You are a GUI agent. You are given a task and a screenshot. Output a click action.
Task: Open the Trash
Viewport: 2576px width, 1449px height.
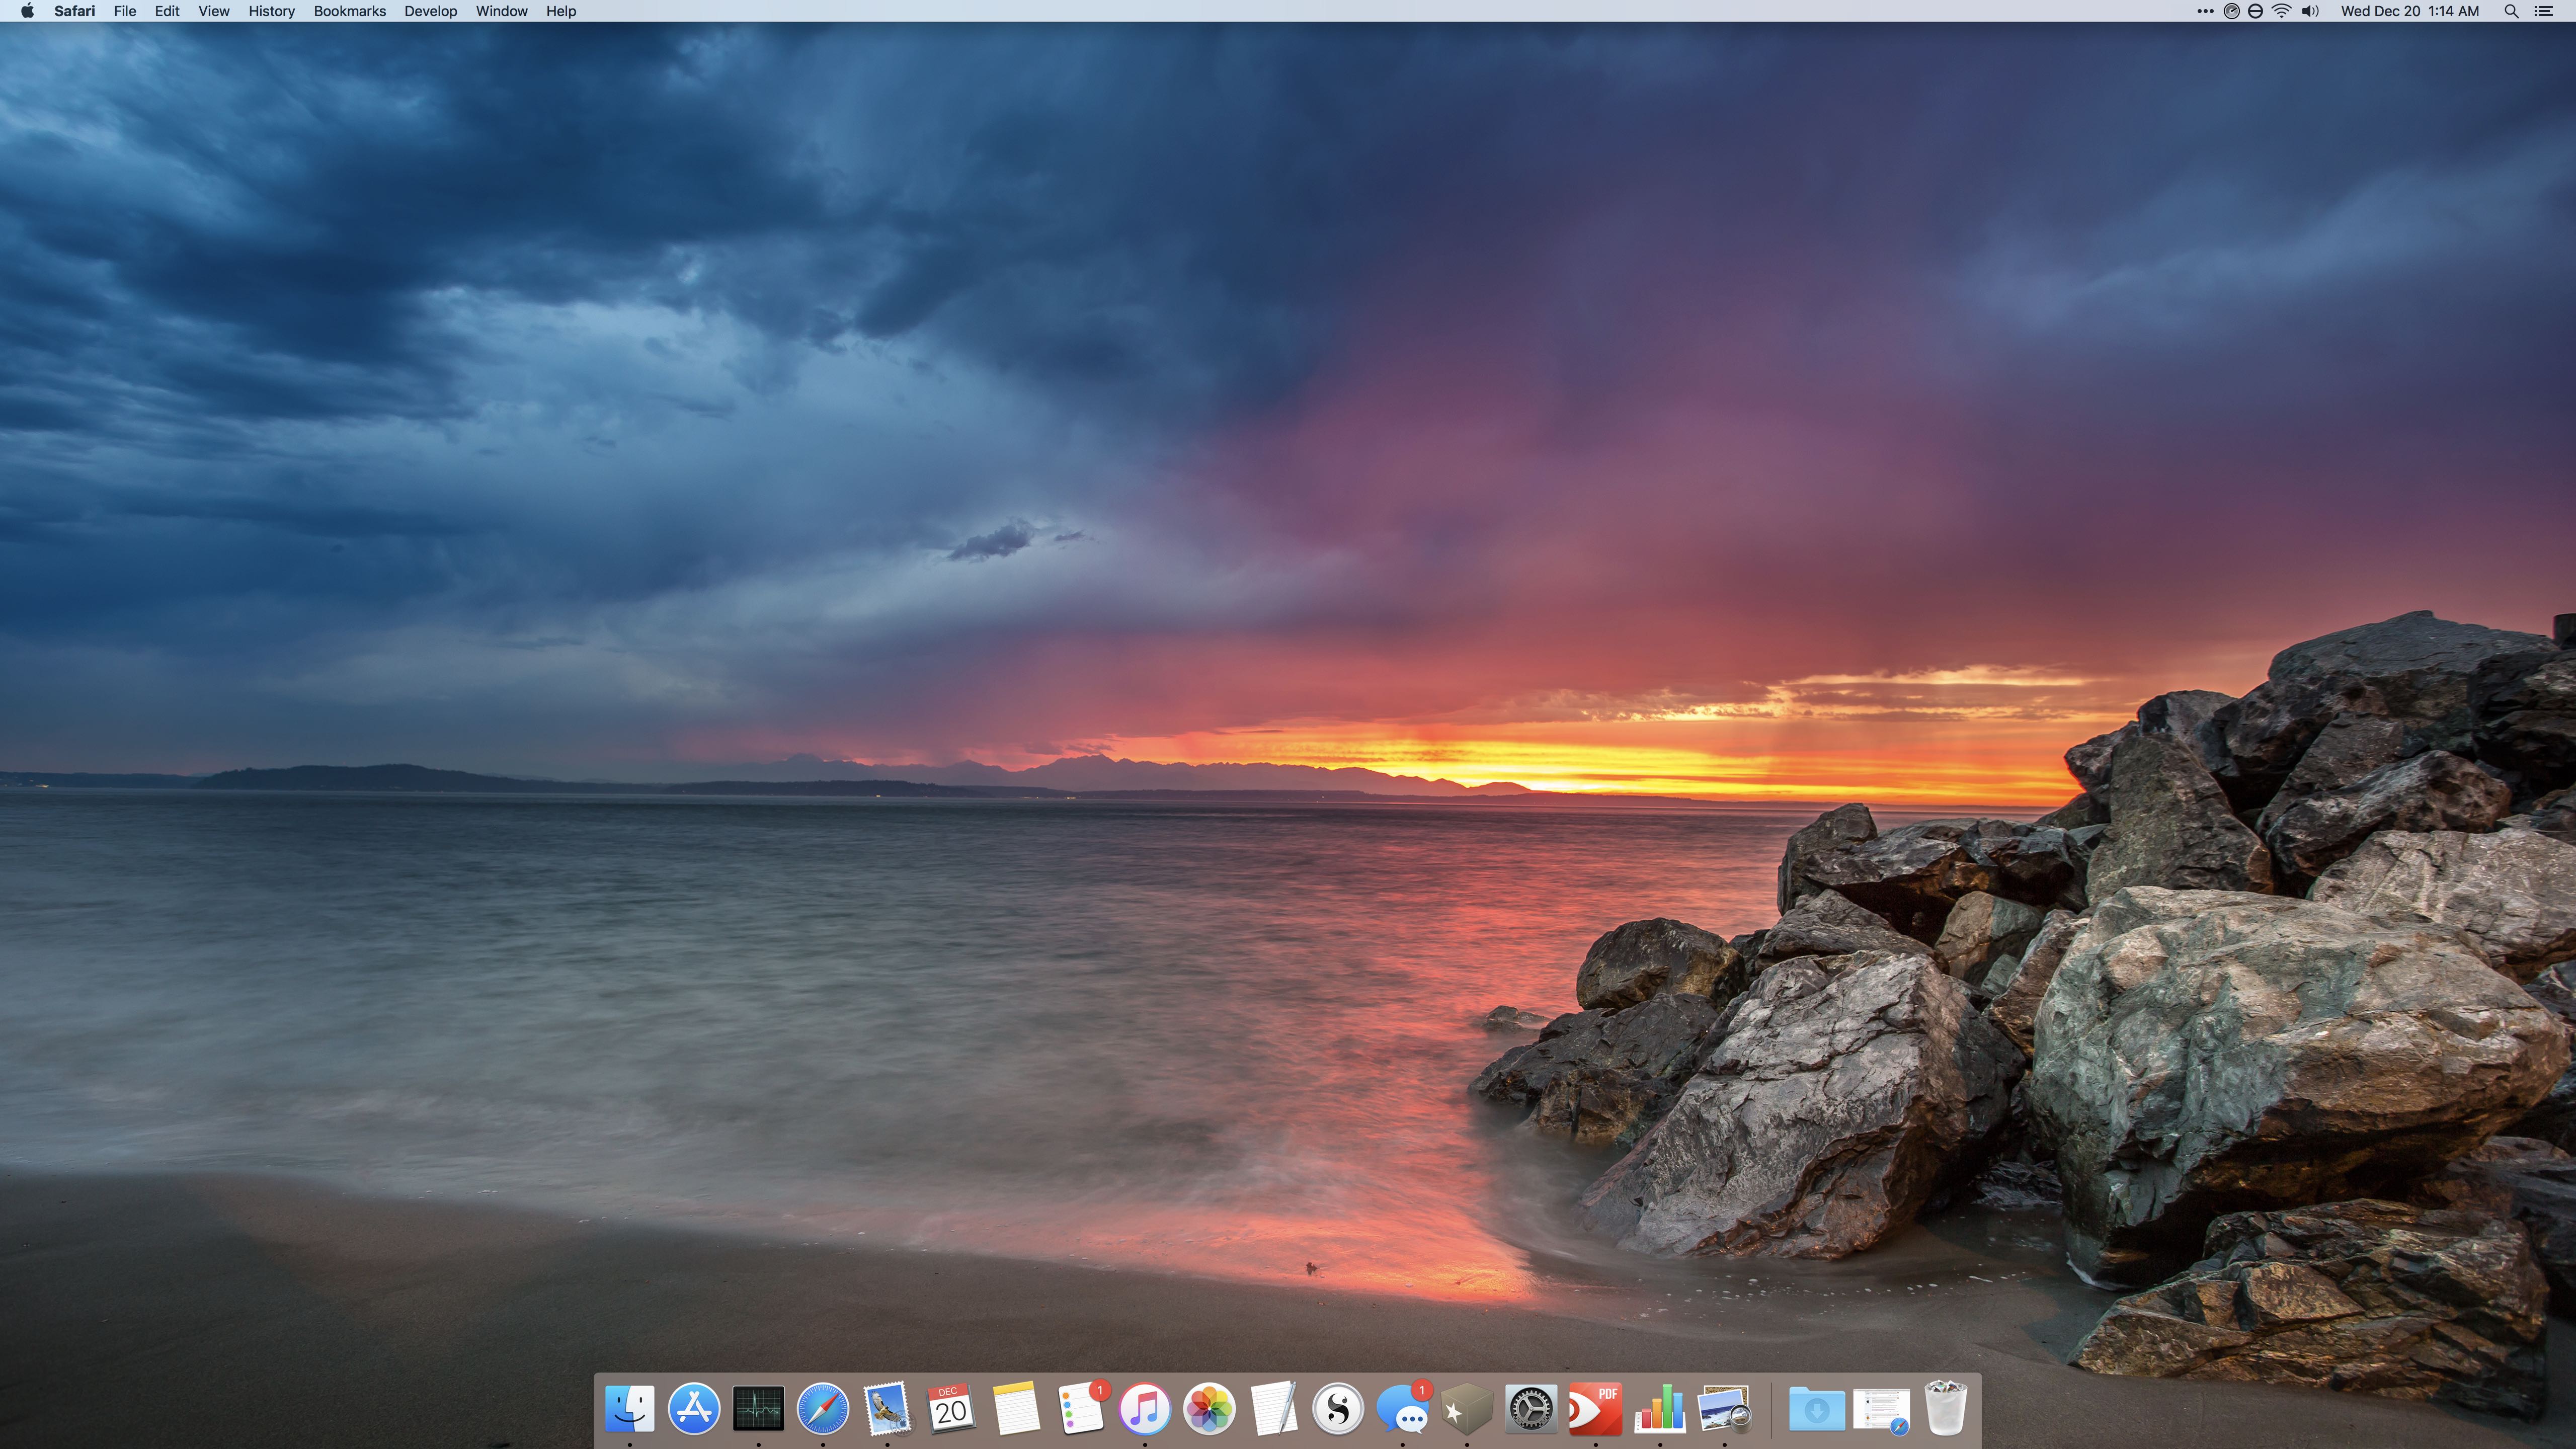pyautogui.click(x=1946, y=1408)
